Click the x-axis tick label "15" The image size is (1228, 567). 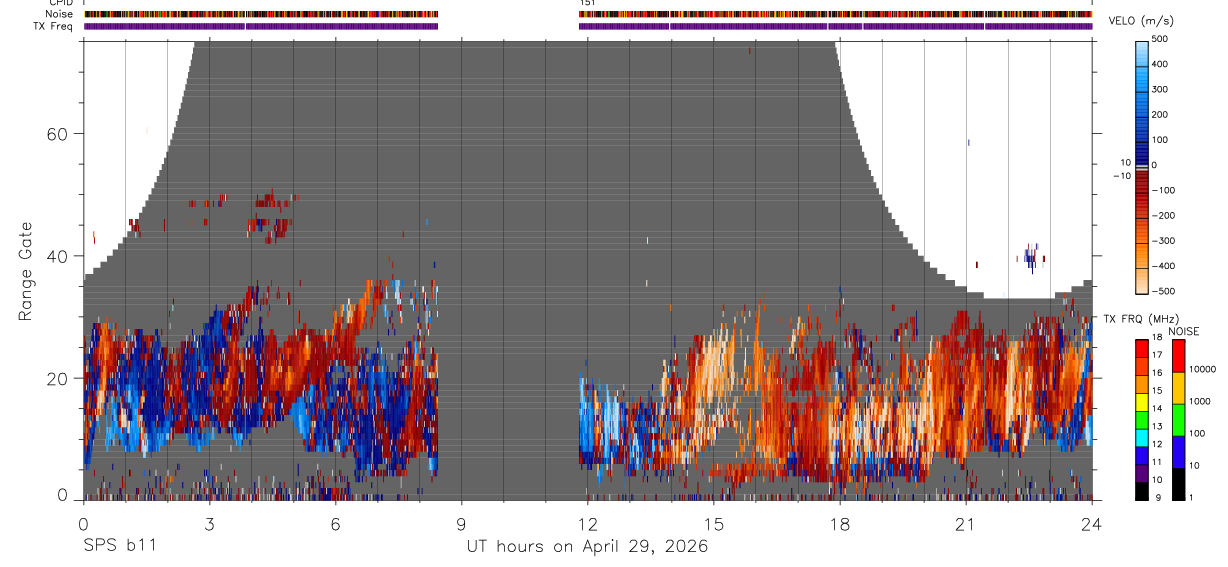tap(714, 524)
